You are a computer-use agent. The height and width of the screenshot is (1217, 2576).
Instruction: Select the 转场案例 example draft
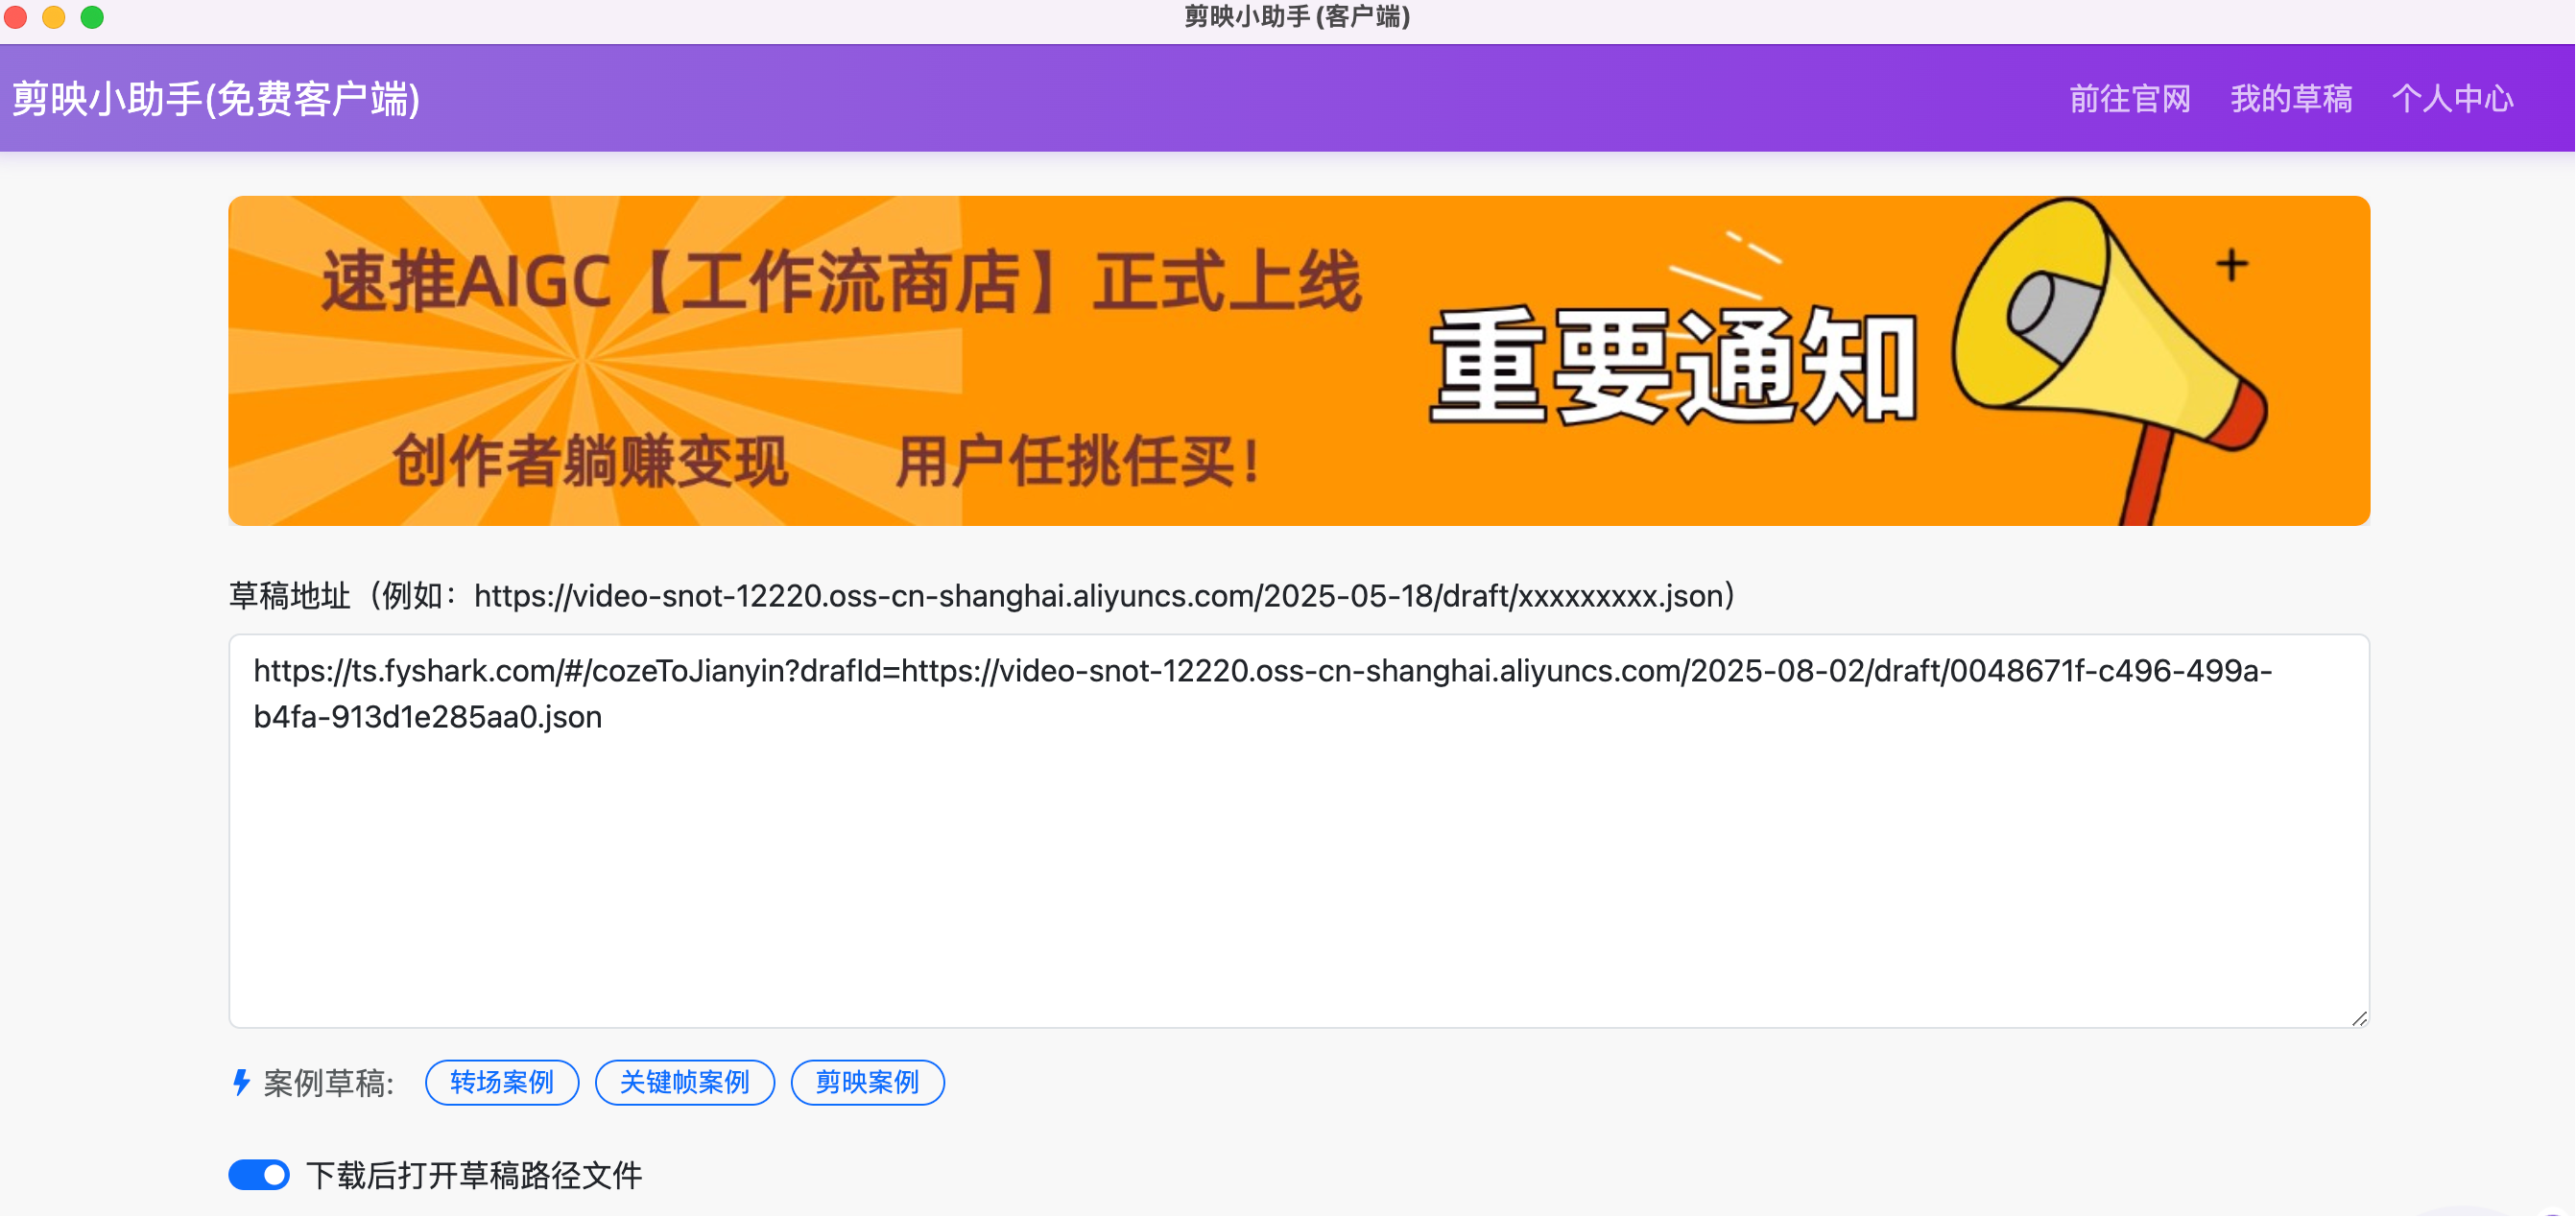click(501, 1082)
